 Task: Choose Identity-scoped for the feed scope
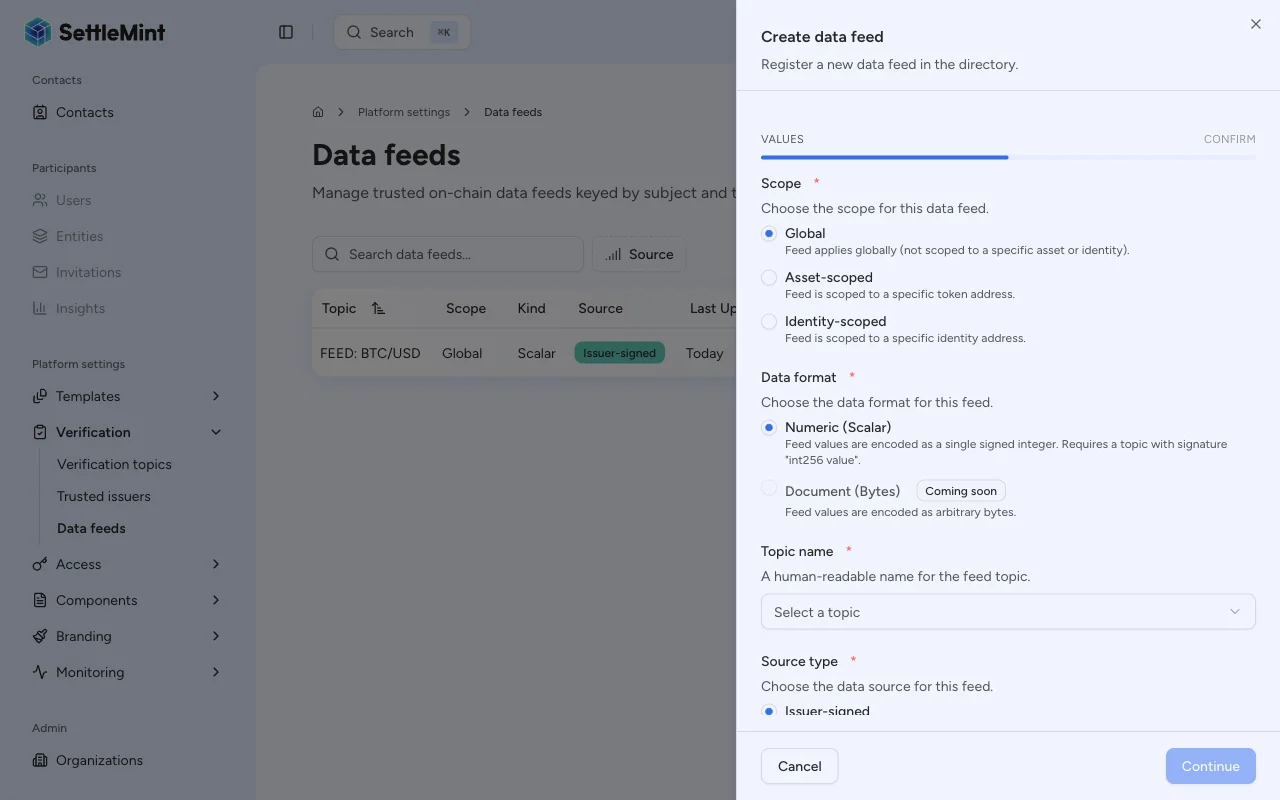pyautogui.click(x=769, y=321)
